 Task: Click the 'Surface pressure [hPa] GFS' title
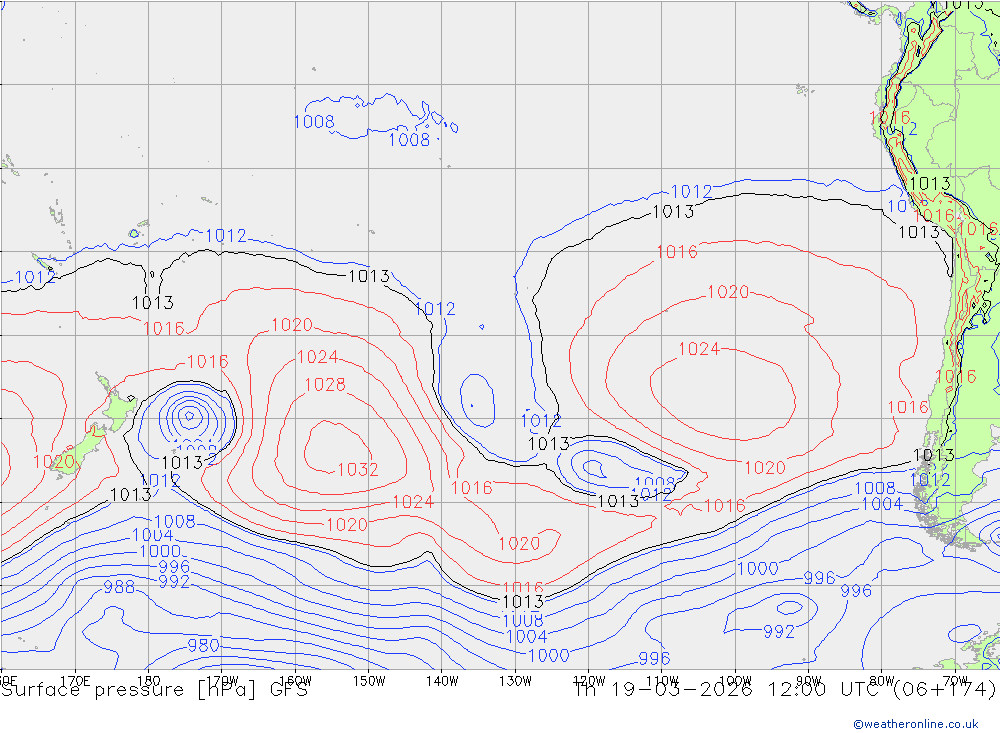154,690
